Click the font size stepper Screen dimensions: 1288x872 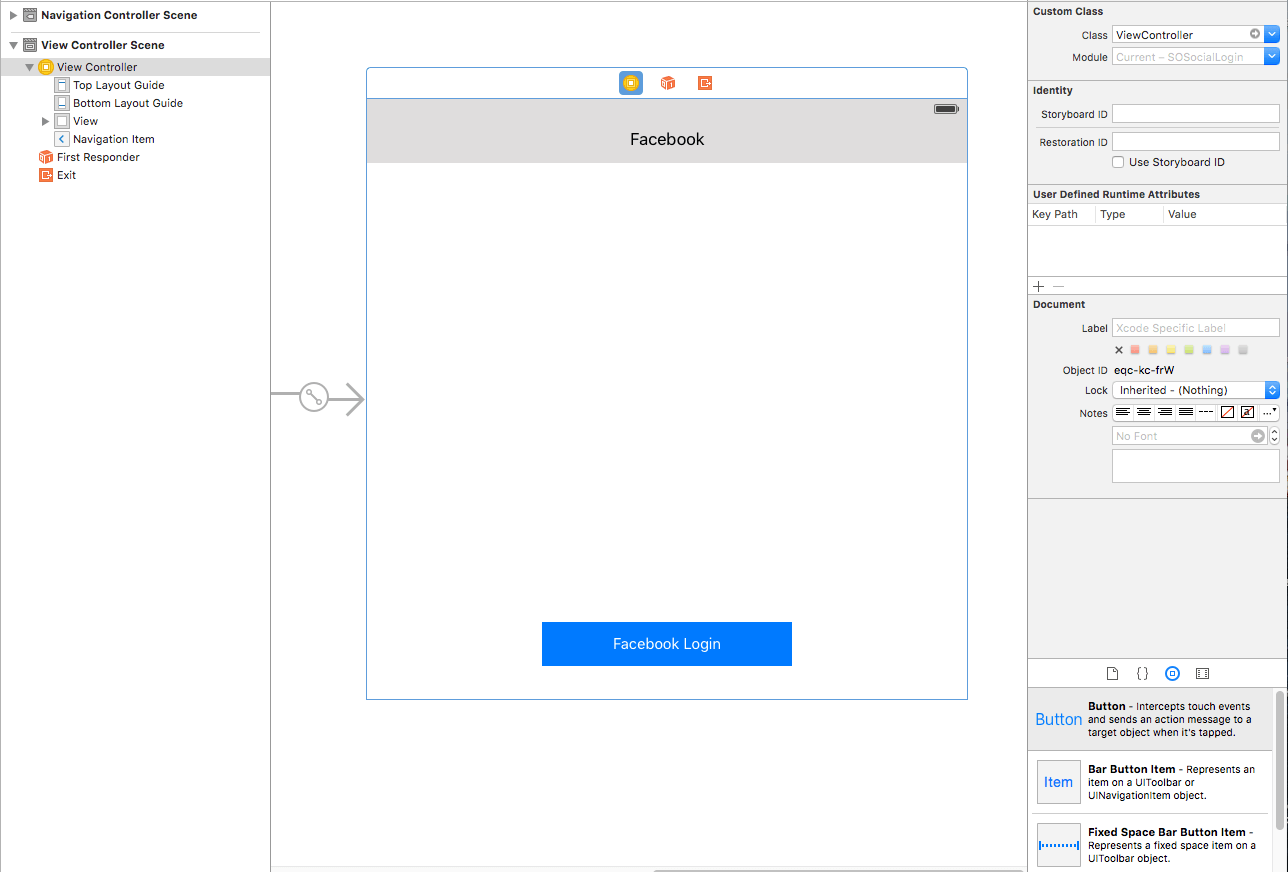[1274, 436]
